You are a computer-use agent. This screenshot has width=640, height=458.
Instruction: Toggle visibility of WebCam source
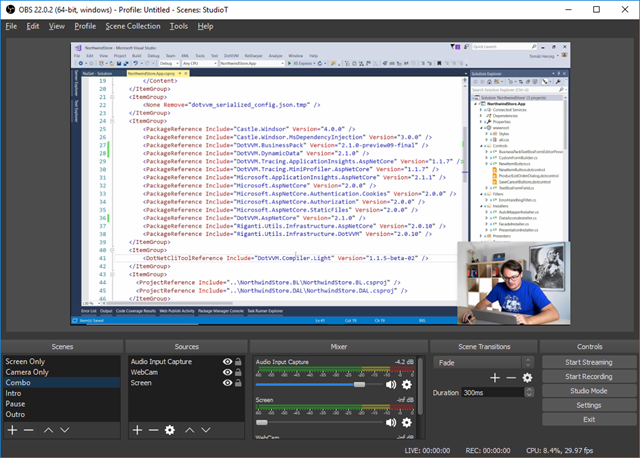[x=227, y=372]
